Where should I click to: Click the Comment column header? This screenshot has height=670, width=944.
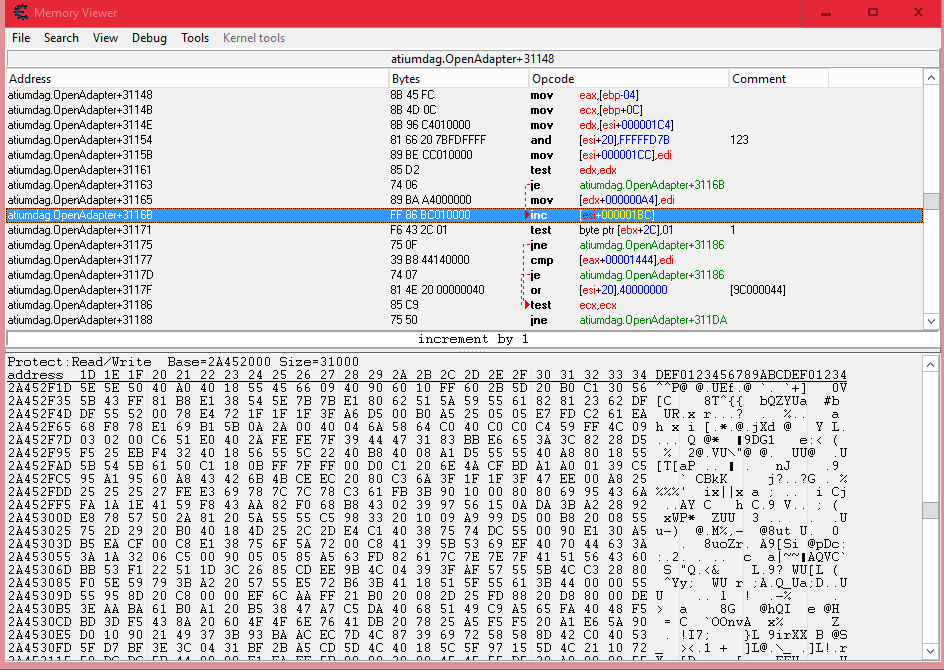(x=778, y=79)
